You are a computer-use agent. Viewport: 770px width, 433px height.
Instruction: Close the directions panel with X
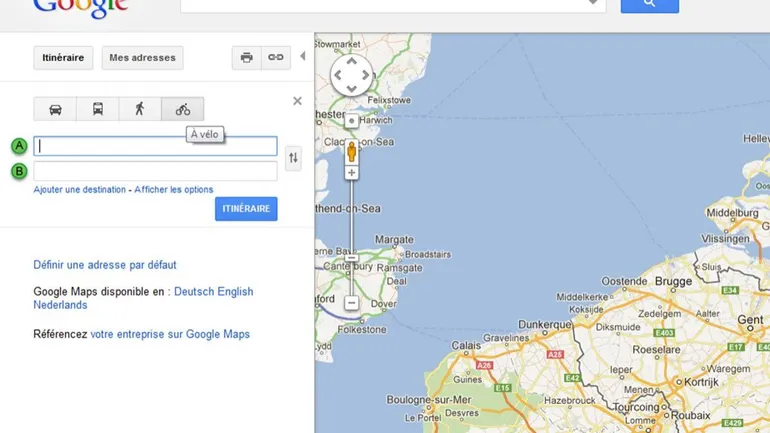pyautogui.click(x=297, y=101)
